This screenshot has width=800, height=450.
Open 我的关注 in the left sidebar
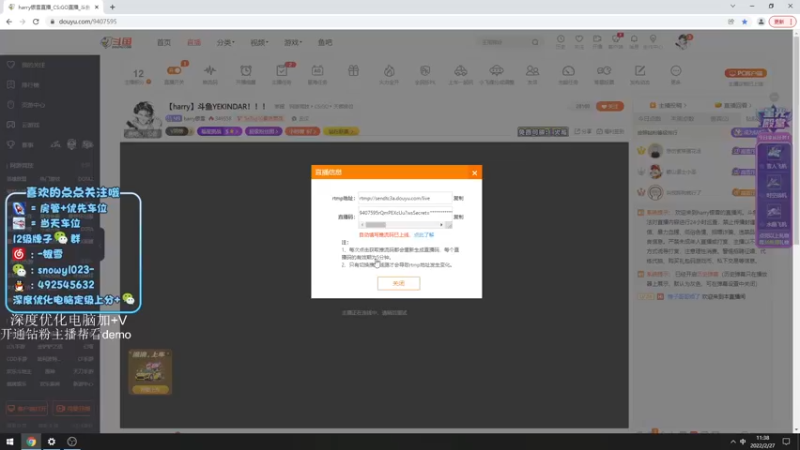coord(33,65)
